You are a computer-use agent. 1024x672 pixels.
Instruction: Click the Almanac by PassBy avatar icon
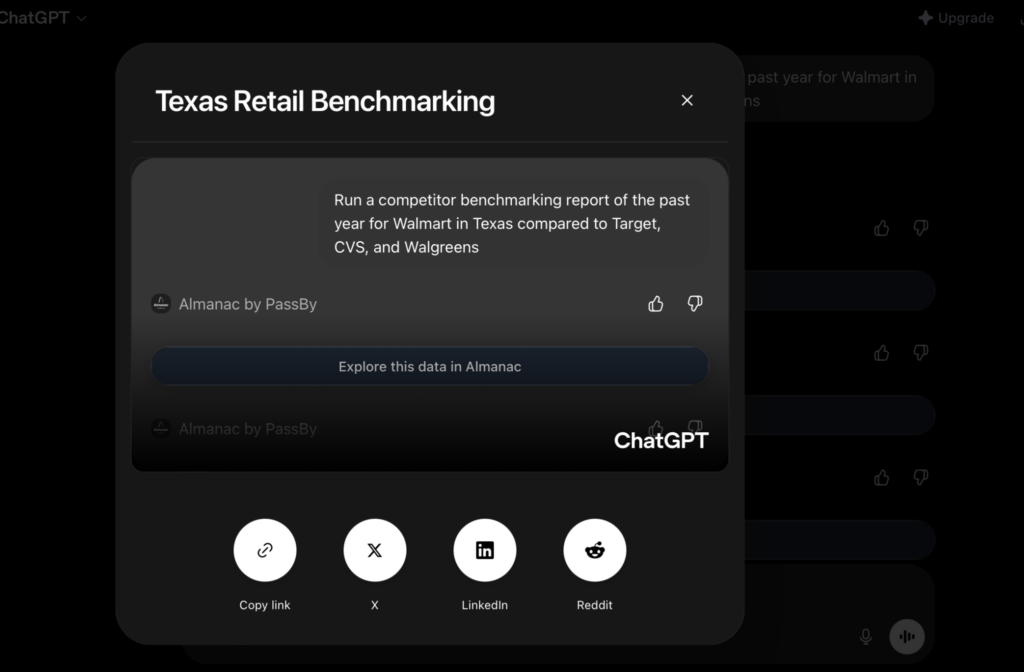coord(161,304)
